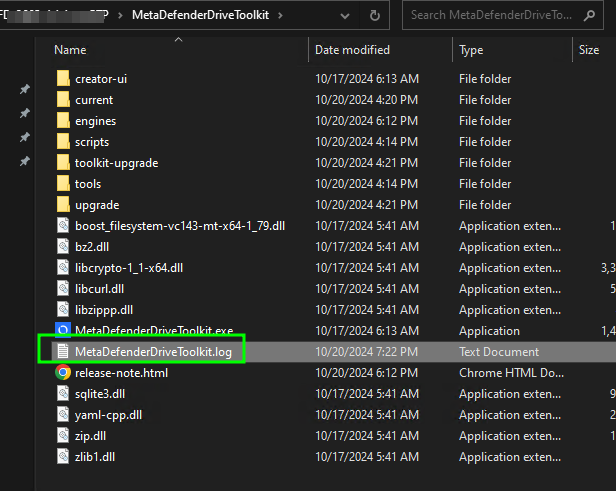Select the creator-ui folder name

click(101, 79)
